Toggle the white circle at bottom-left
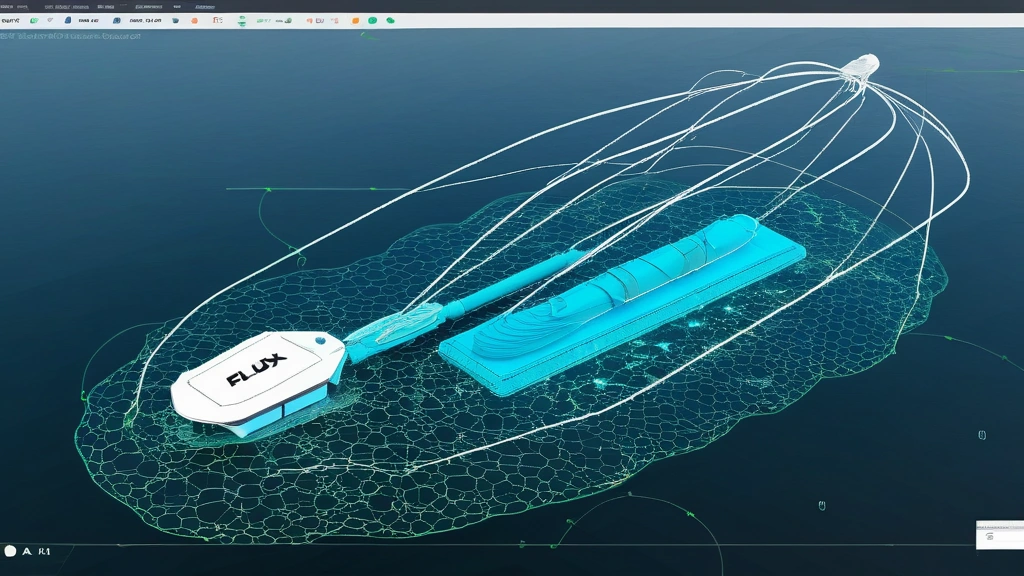Image resolution: width=1024 pixels, height=576 pixels. [x=10, y=551]
